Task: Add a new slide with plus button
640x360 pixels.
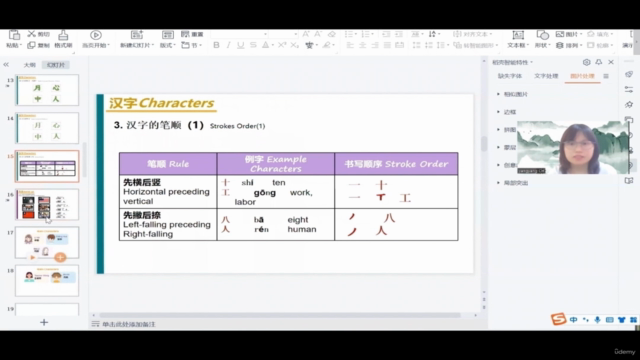Action: tap(44, 322)
